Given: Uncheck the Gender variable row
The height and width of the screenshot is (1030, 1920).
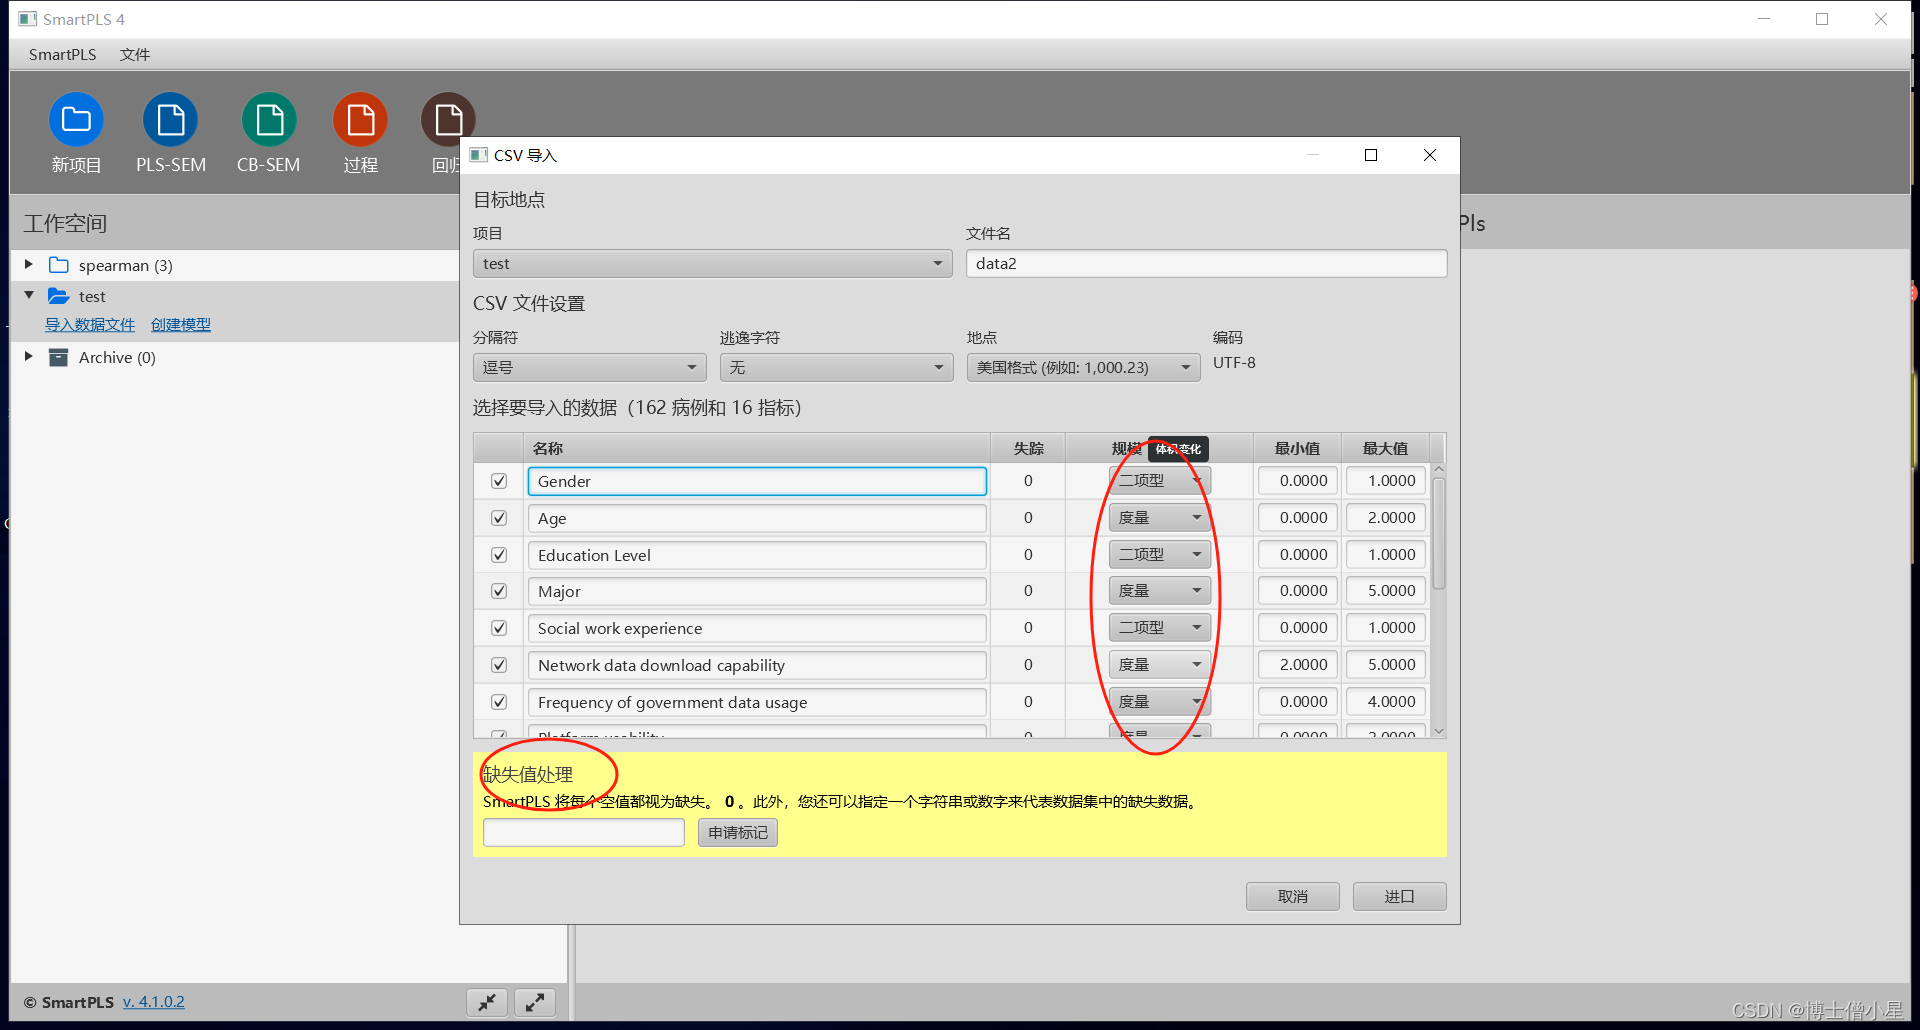Looking at the screenshot, I should tap(498, 481).
